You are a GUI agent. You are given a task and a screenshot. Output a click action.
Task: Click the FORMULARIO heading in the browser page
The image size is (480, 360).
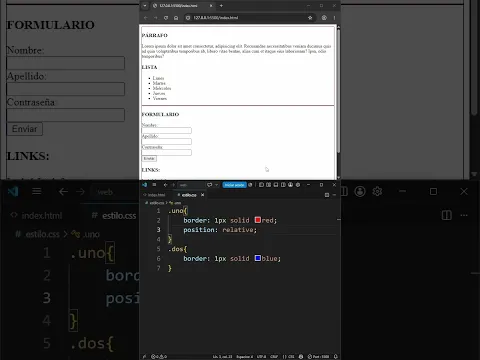pos(160,114)
